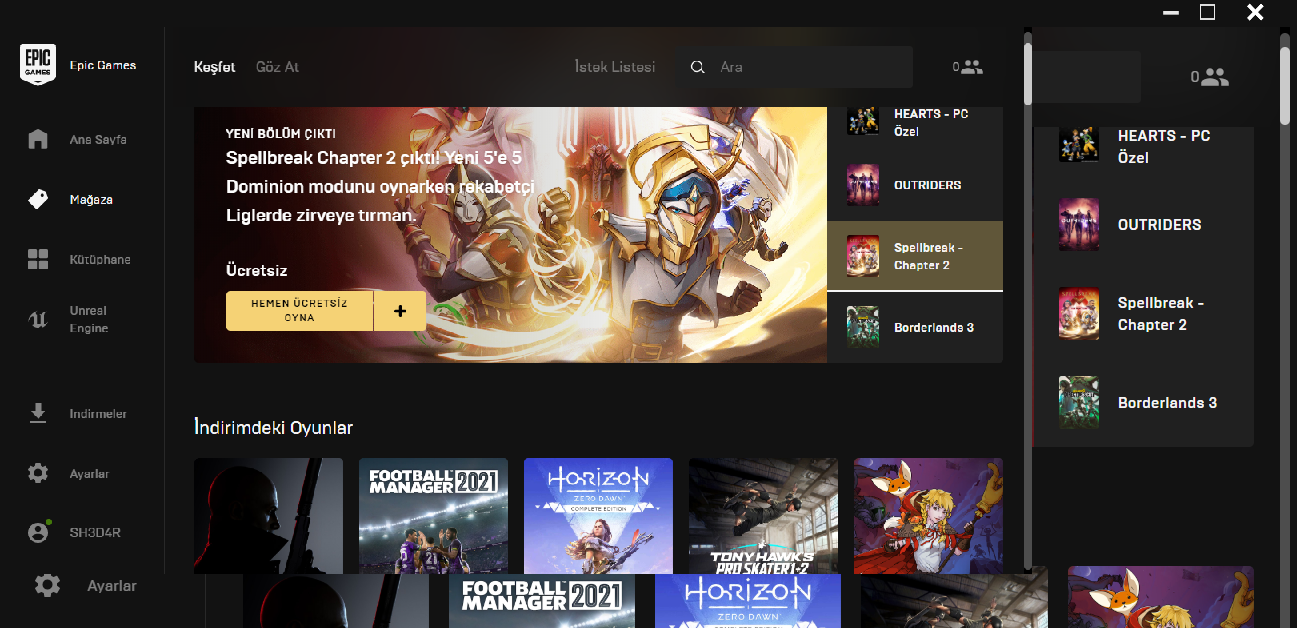Open Football Manager 2021 card in front window
This screenshot has height=628, width=1297.
[x=433, y=516]
